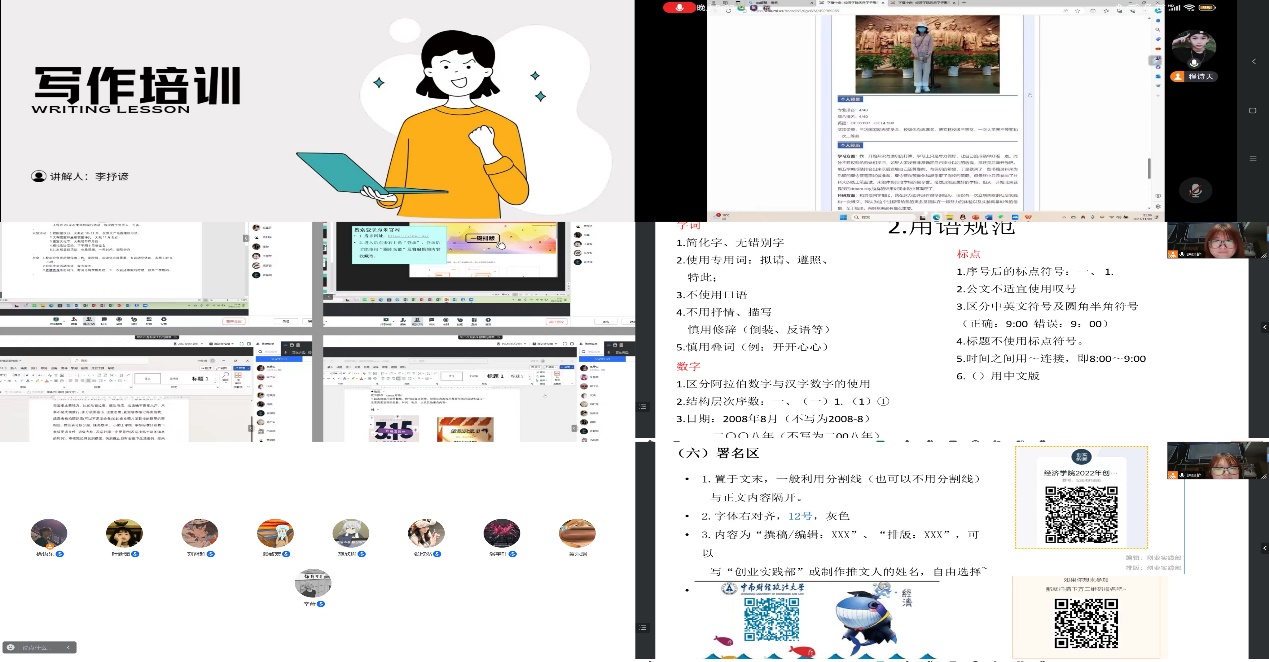Open the three-line recents navigation icon
The image size is (1269, 662).
click(1254, 157)
